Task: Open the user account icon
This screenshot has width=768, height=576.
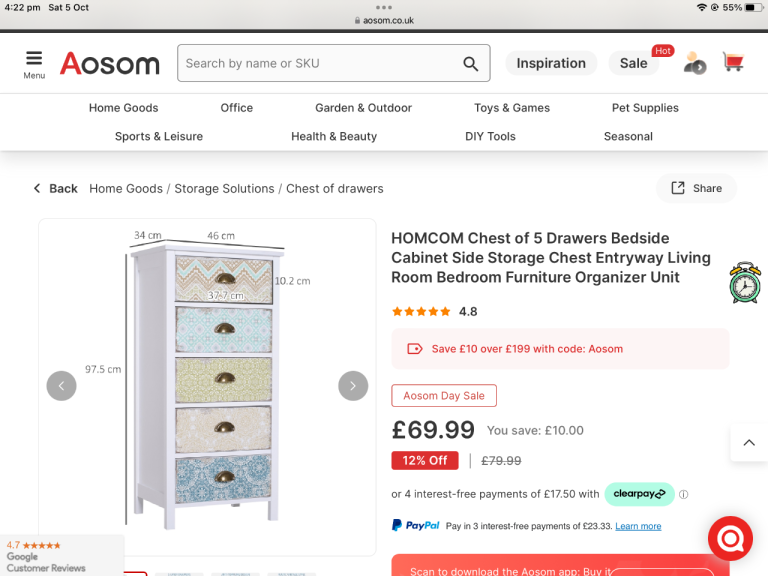Action: (694, 63)
